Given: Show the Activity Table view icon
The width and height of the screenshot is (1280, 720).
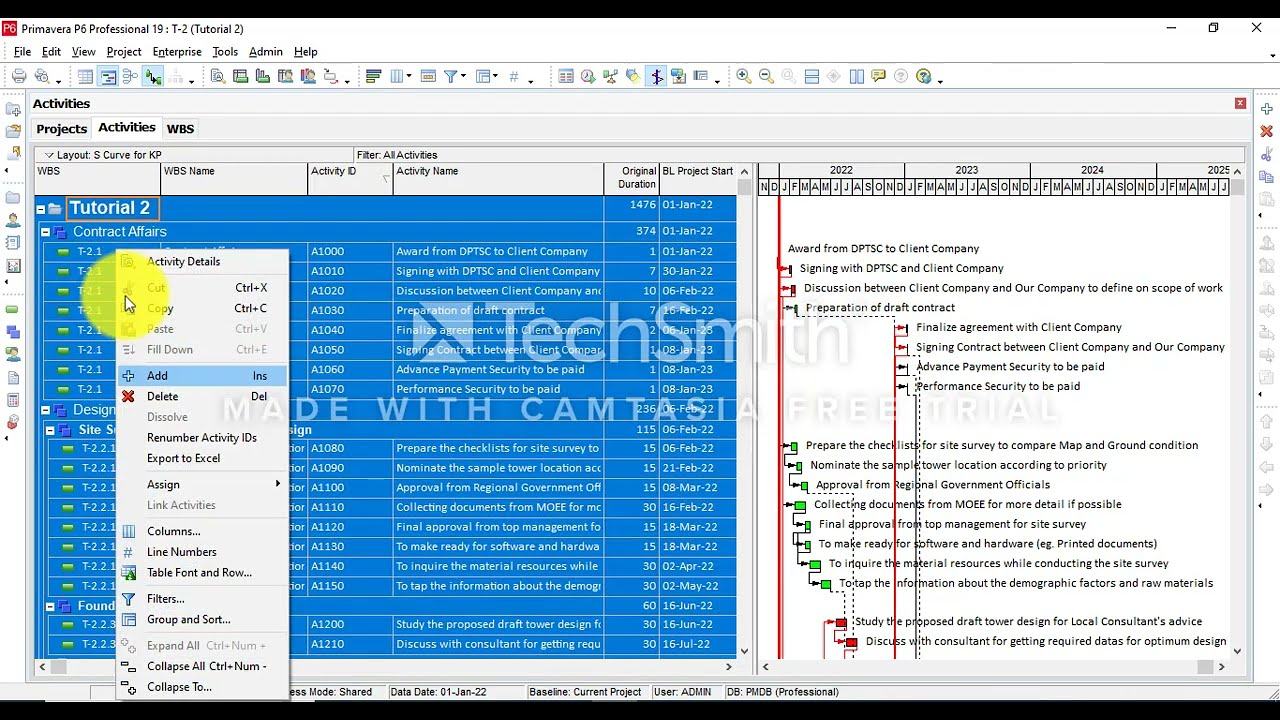Looking at the screenshot, I should click(x=86, y=77).
